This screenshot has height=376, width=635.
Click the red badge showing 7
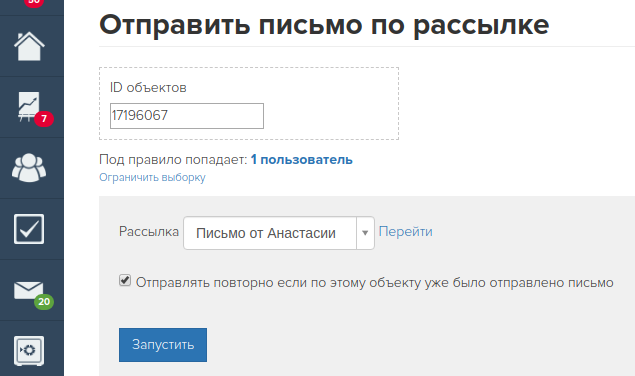[44, 119]
